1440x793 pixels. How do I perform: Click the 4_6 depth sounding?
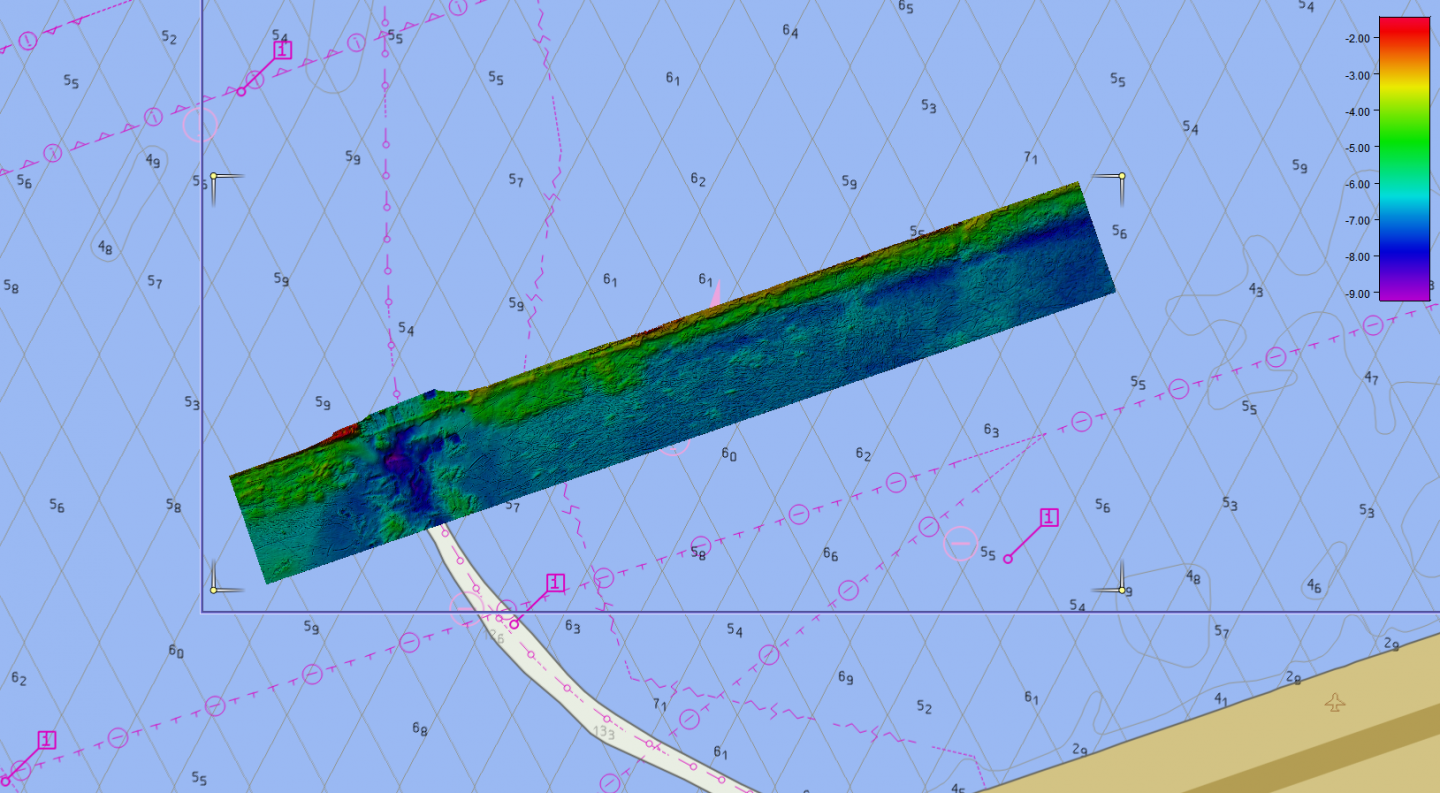point(1314,586)
